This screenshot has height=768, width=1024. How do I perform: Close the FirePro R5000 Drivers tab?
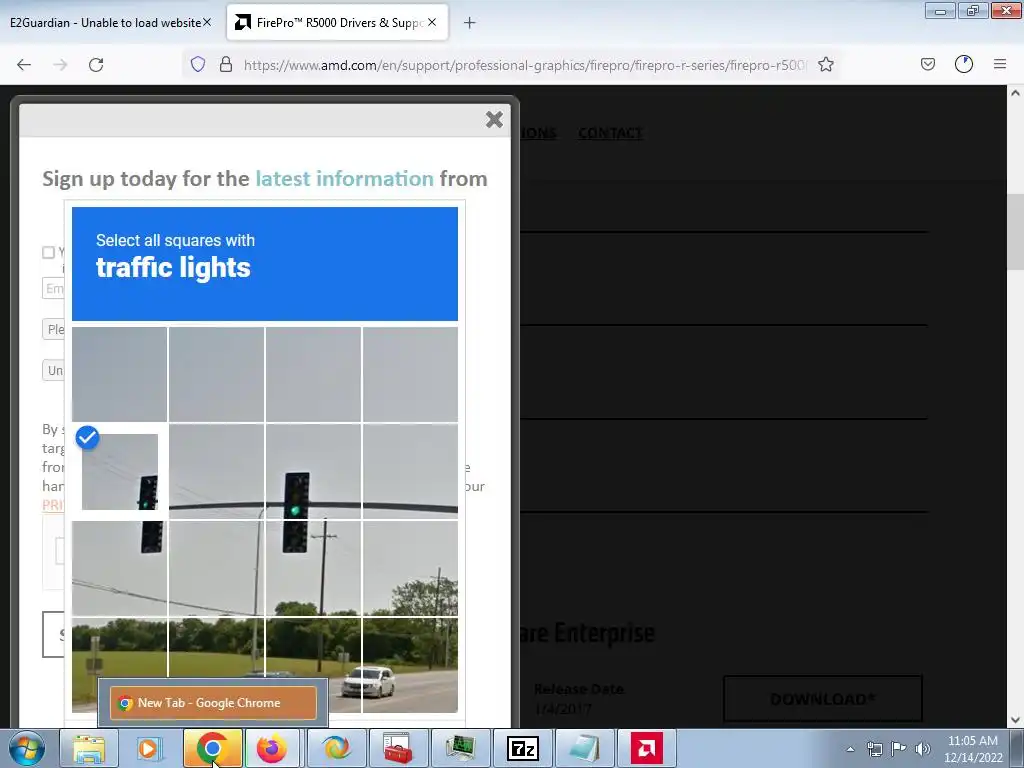click(432, 22)
